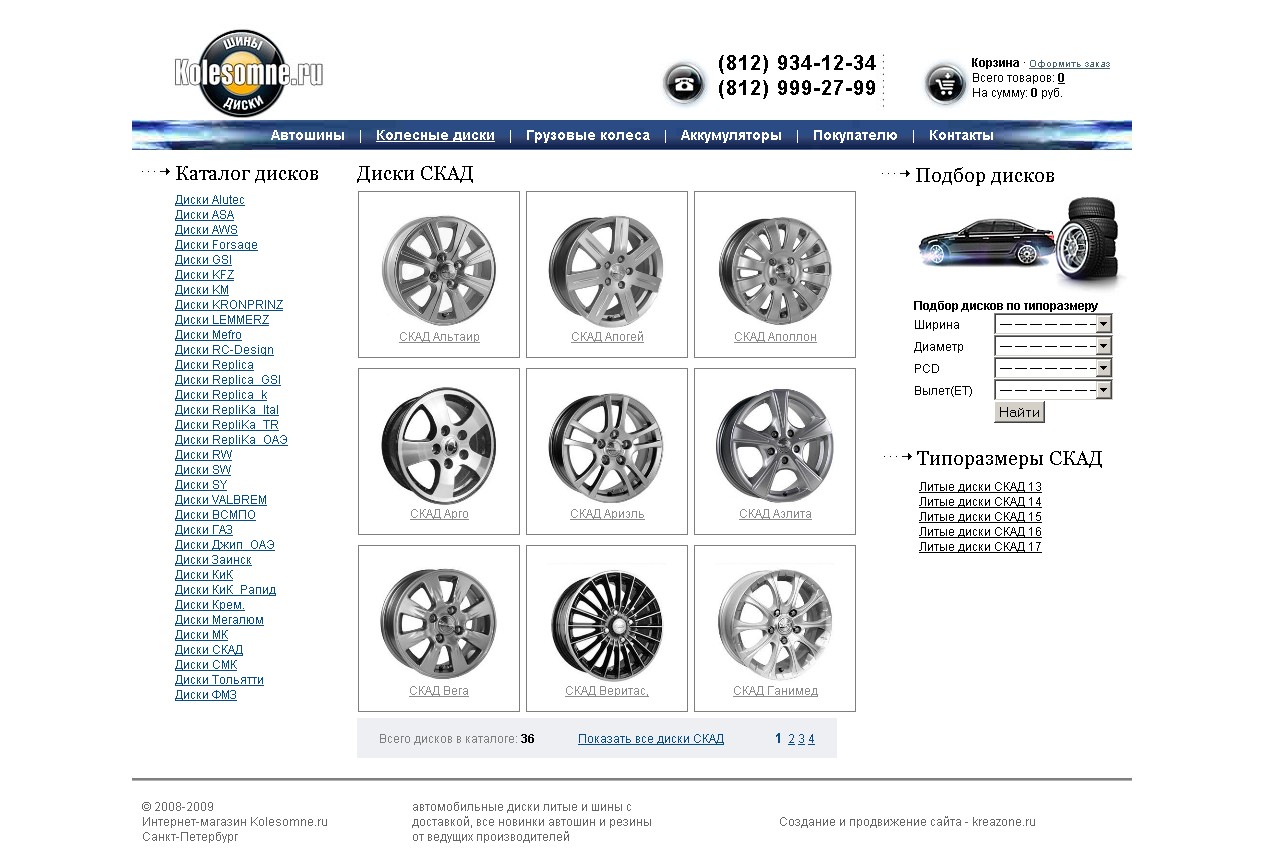Click the cart item count 0 link

(1061, 78)
